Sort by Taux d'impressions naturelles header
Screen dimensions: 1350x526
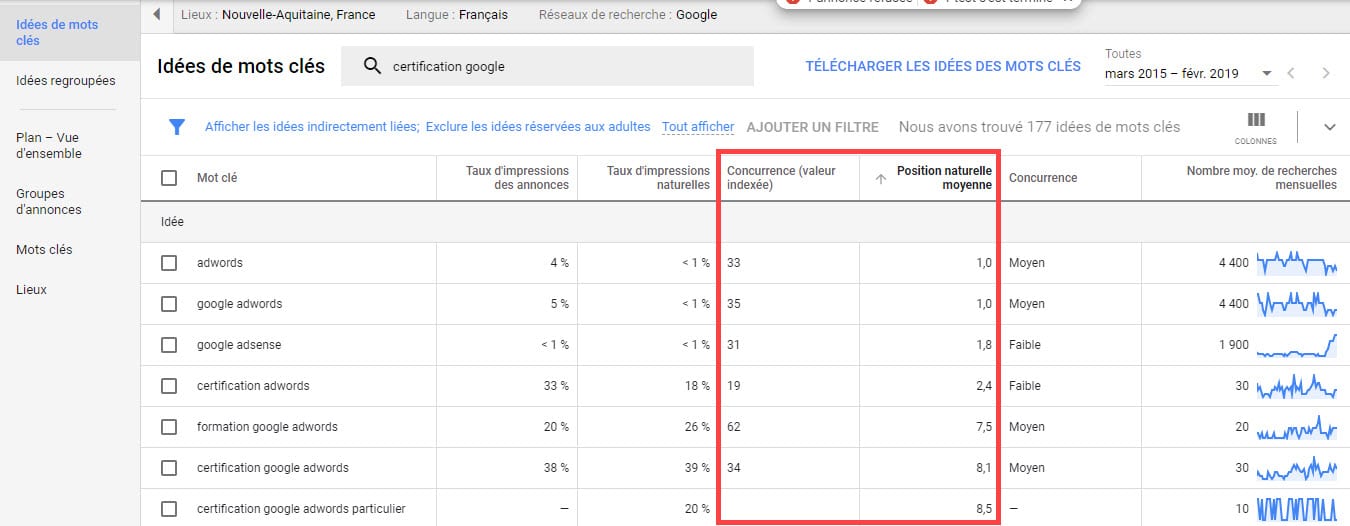tap(658, 178)
